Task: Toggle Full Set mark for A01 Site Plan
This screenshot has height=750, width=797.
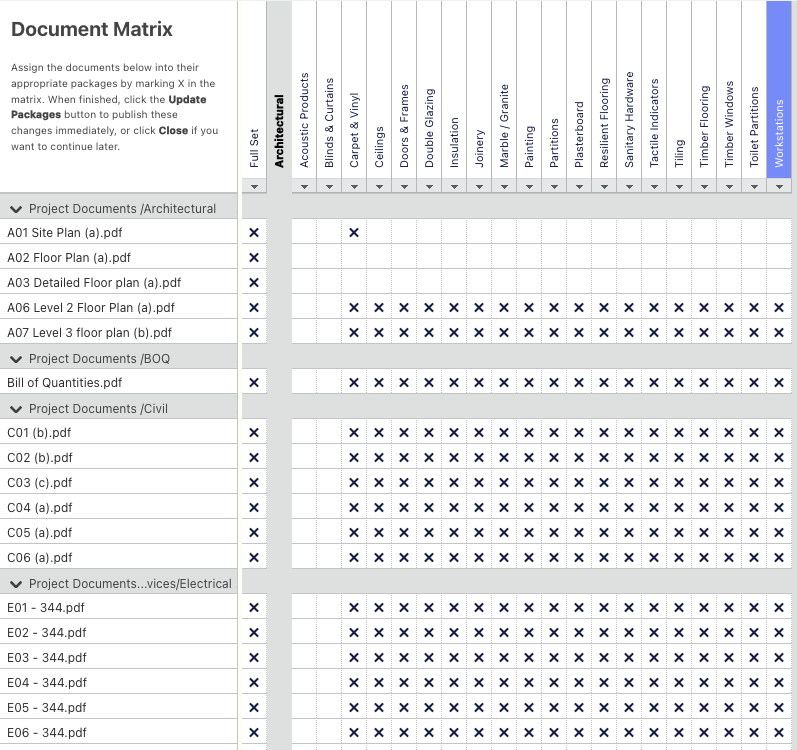Action: pos(254,233)
